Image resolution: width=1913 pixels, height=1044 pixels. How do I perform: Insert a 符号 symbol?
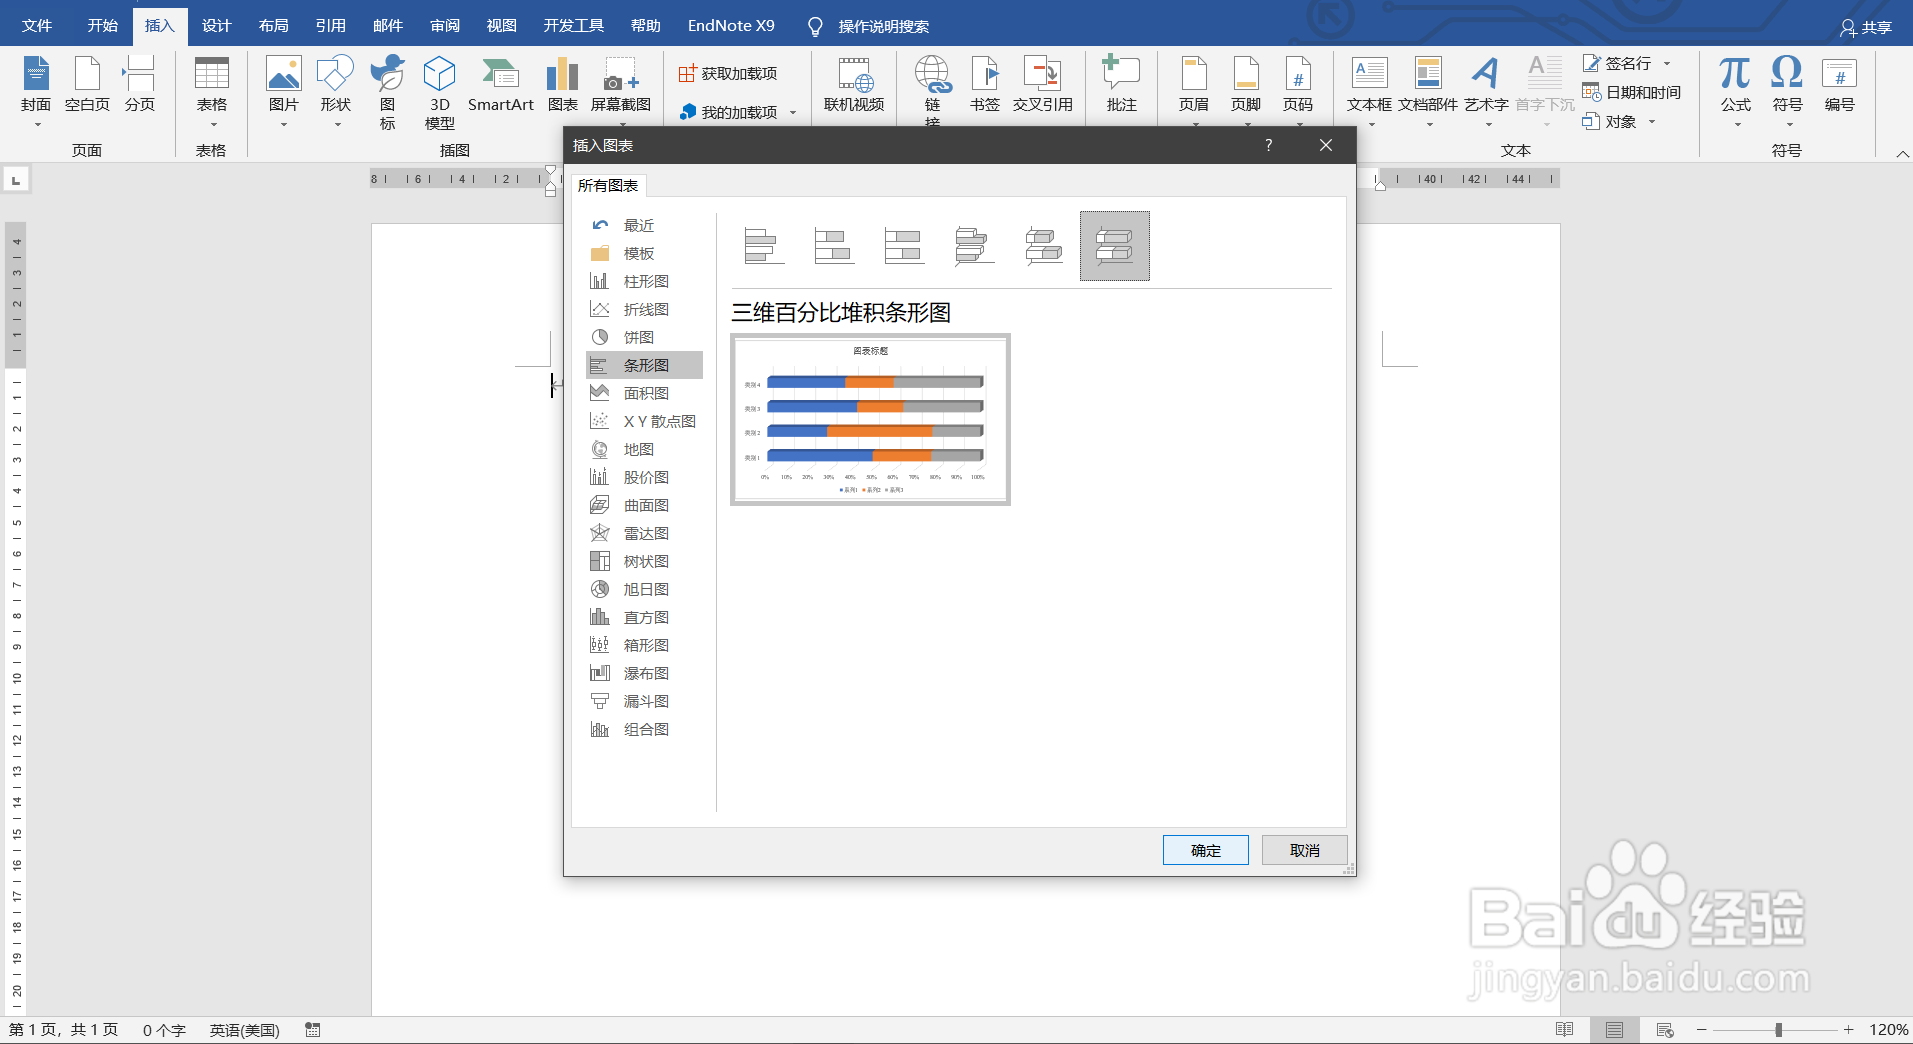click(x=1787, y=92)
